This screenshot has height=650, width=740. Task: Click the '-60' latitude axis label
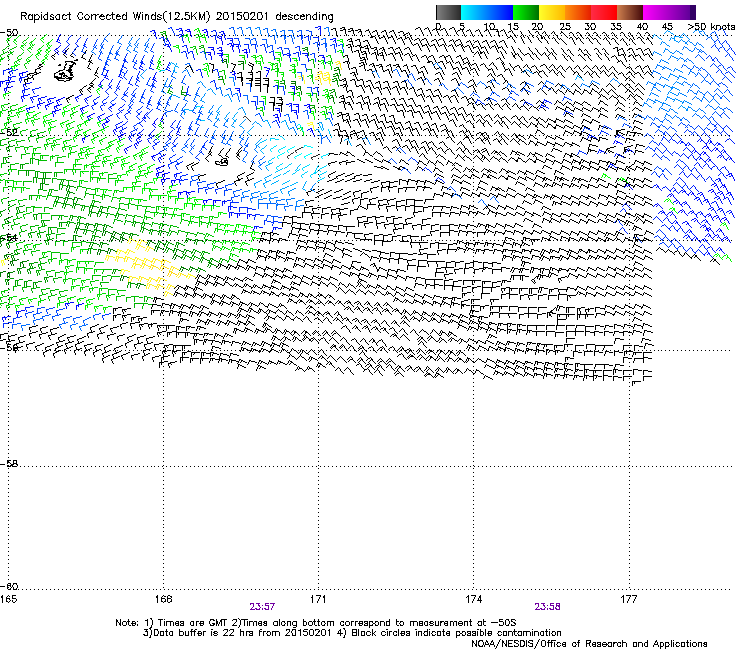9,586
